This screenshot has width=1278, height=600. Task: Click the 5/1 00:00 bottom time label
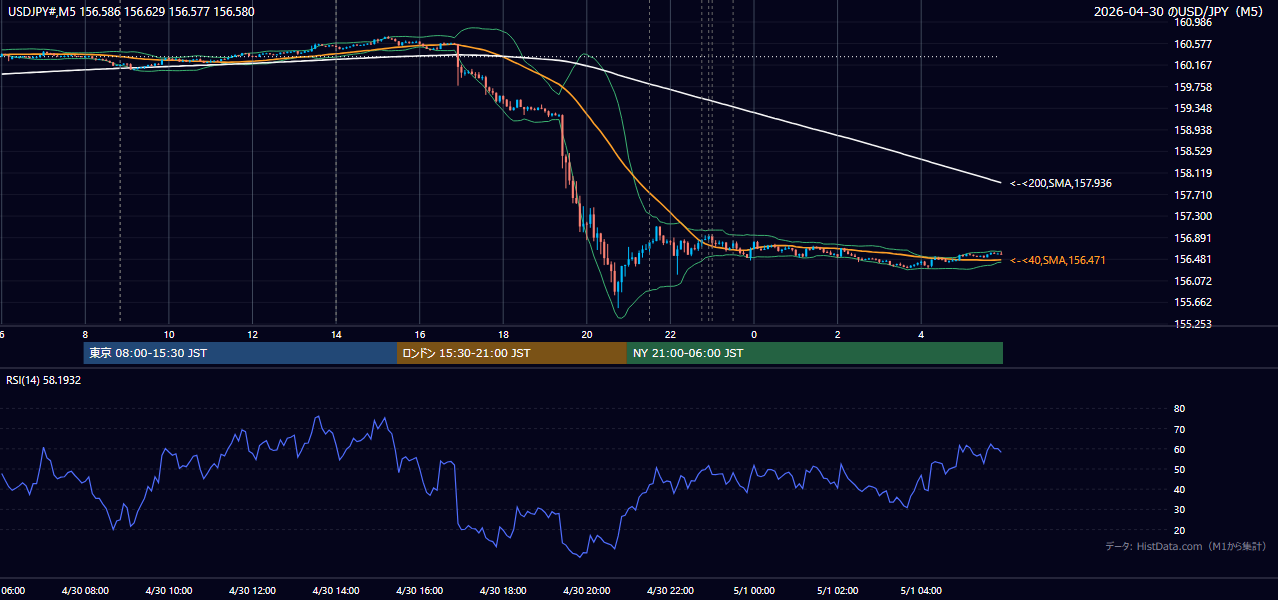pos(754,591)
